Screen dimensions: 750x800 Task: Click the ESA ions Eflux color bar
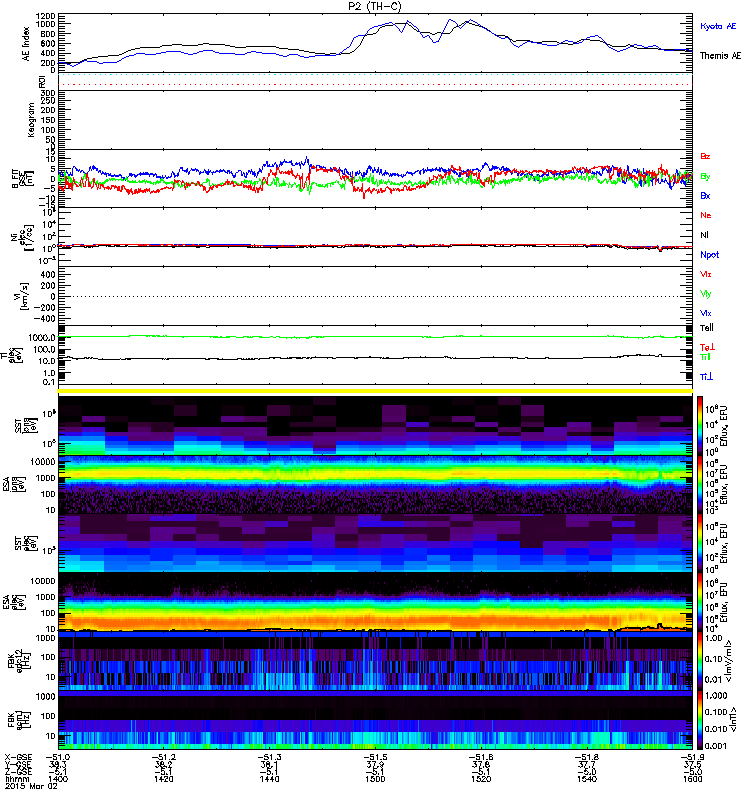point(699,484)
